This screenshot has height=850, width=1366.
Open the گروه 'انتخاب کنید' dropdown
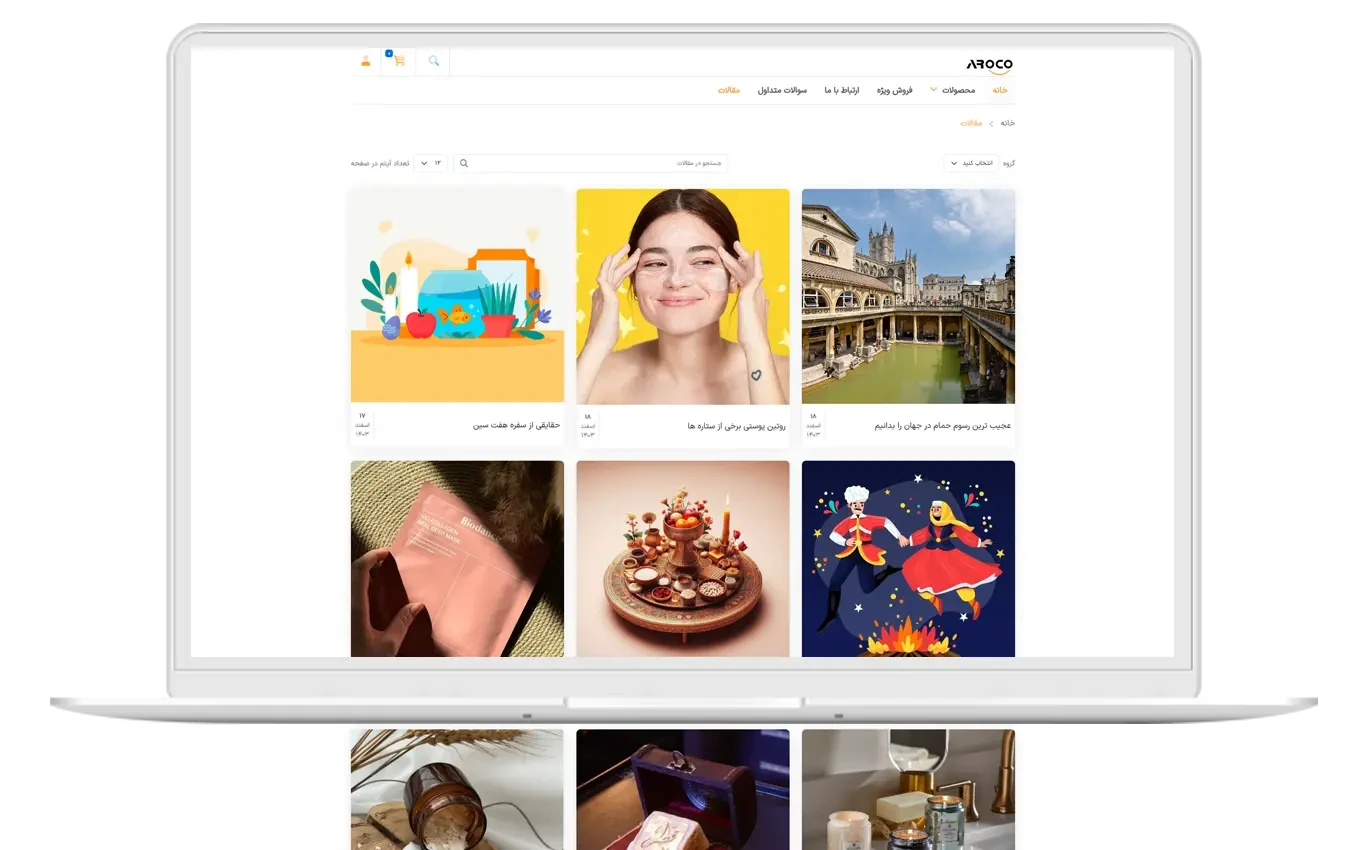(970, 163)
